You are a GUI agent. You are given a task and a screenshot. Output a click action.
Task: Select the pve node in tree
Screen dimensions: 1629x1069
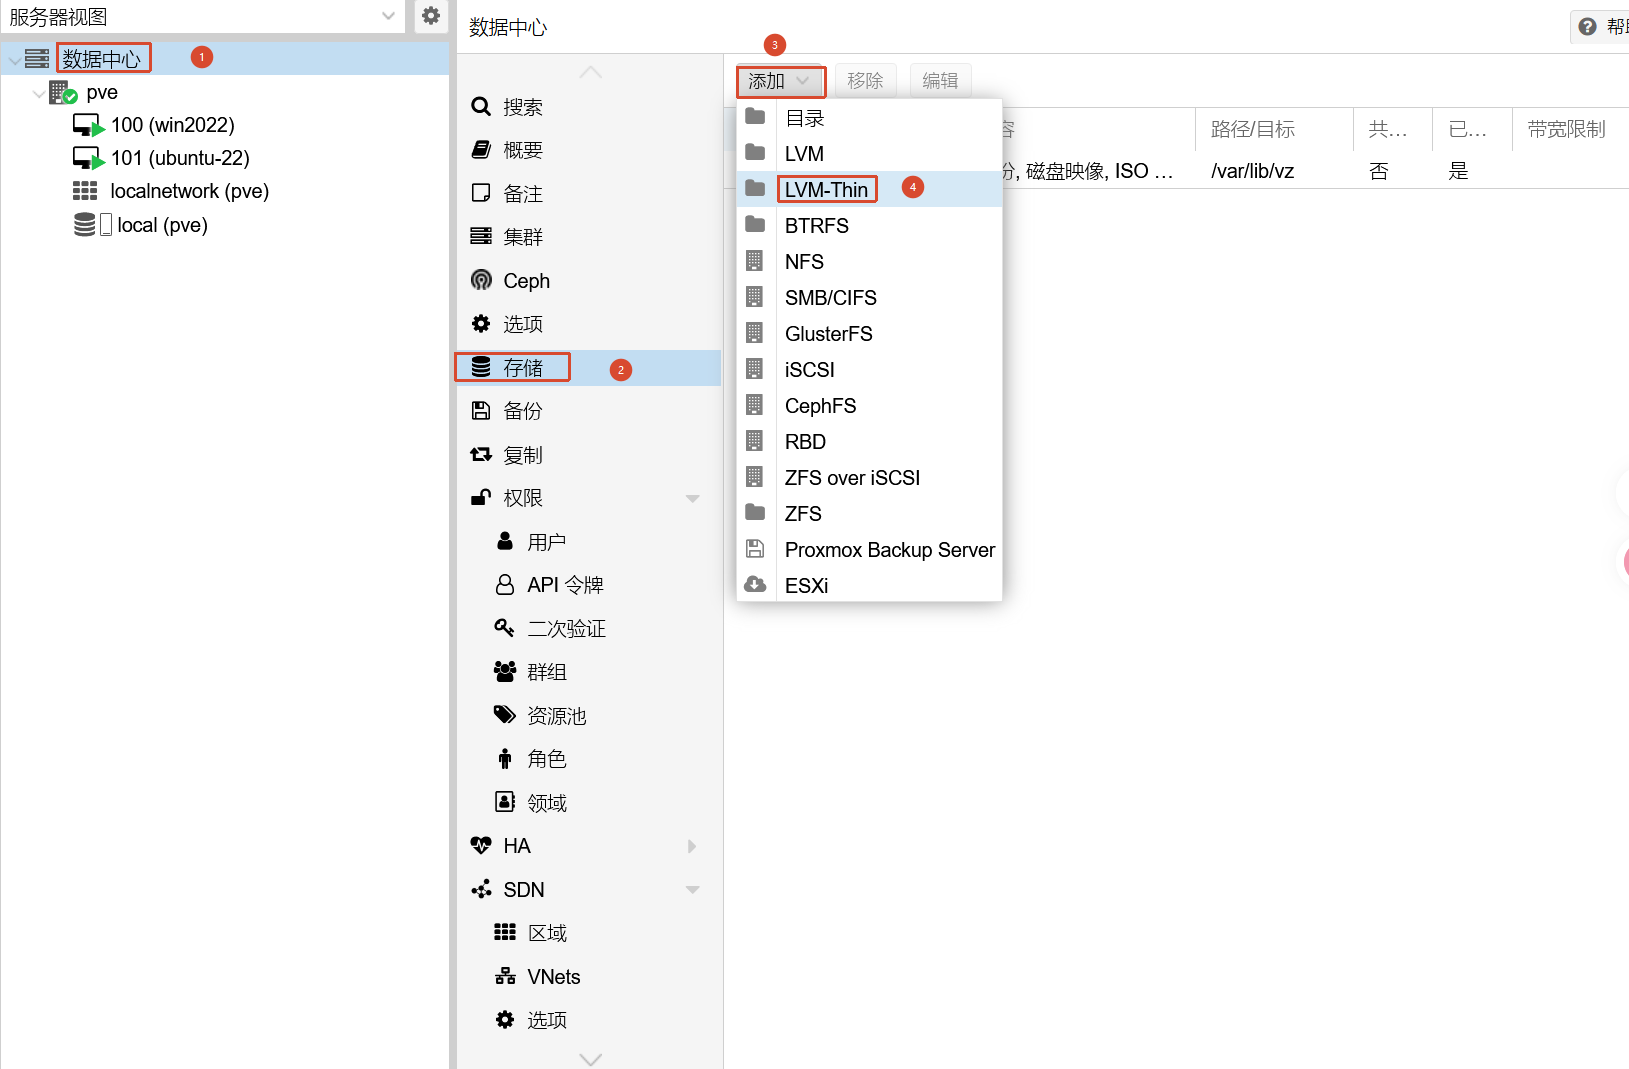pyautogui.click(x=102, y=93)
